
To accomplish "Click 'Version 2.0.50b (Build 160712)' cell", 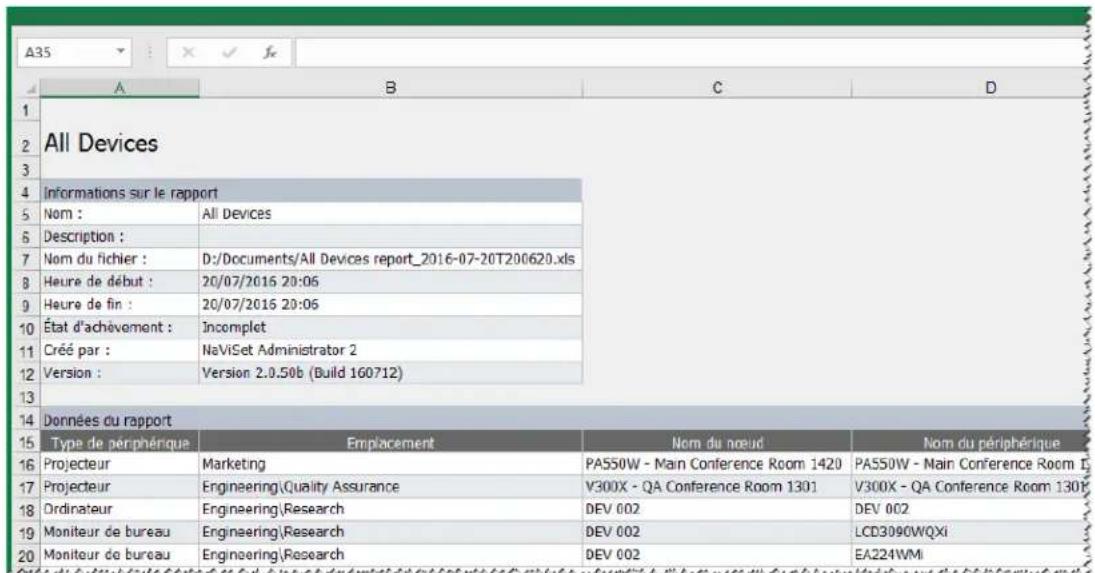I will coord(390,373).
